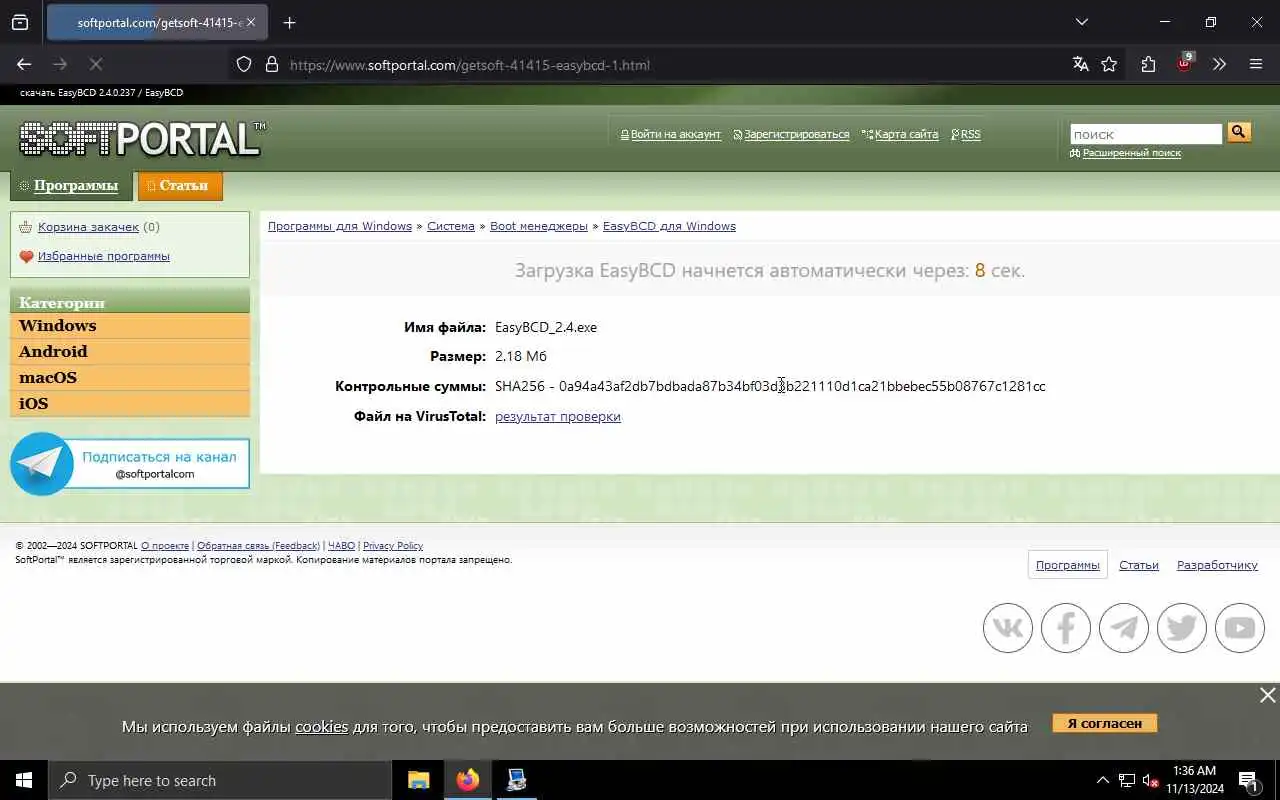The image size is (1280, 800).
Task: Click the SHA256 checksum text
Action: [770, 386]
